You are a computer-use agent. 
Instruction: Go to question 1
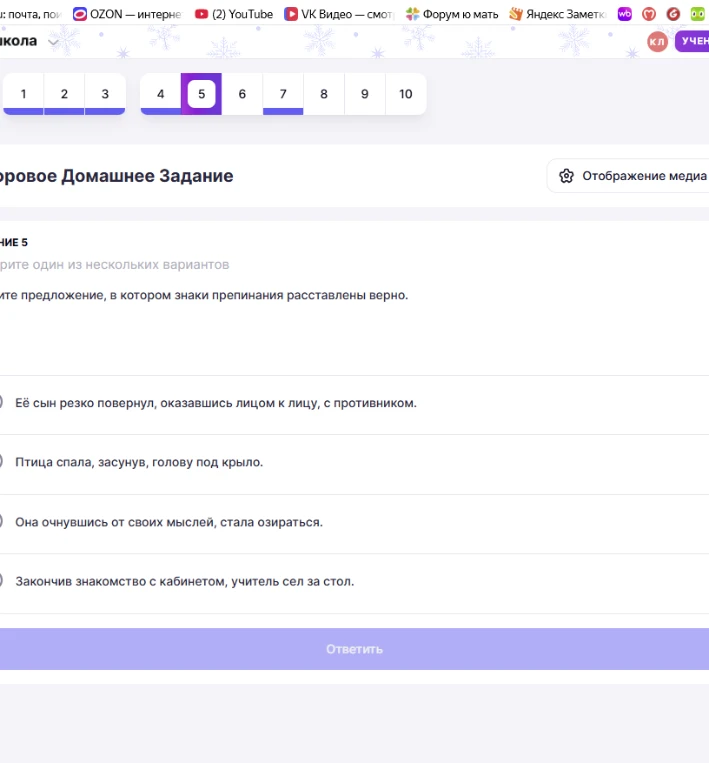(23, 94)
